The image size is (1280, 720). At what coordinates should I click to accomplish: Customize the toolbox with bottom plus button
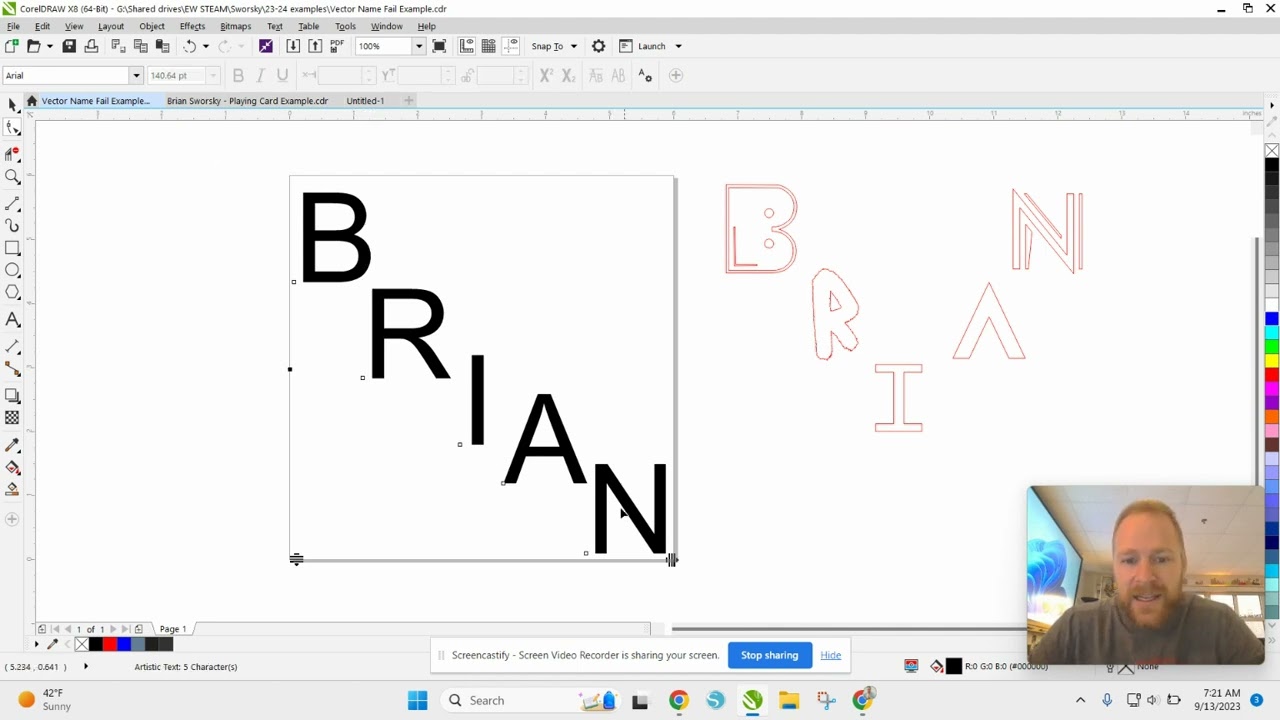click(x=12, y=519)
